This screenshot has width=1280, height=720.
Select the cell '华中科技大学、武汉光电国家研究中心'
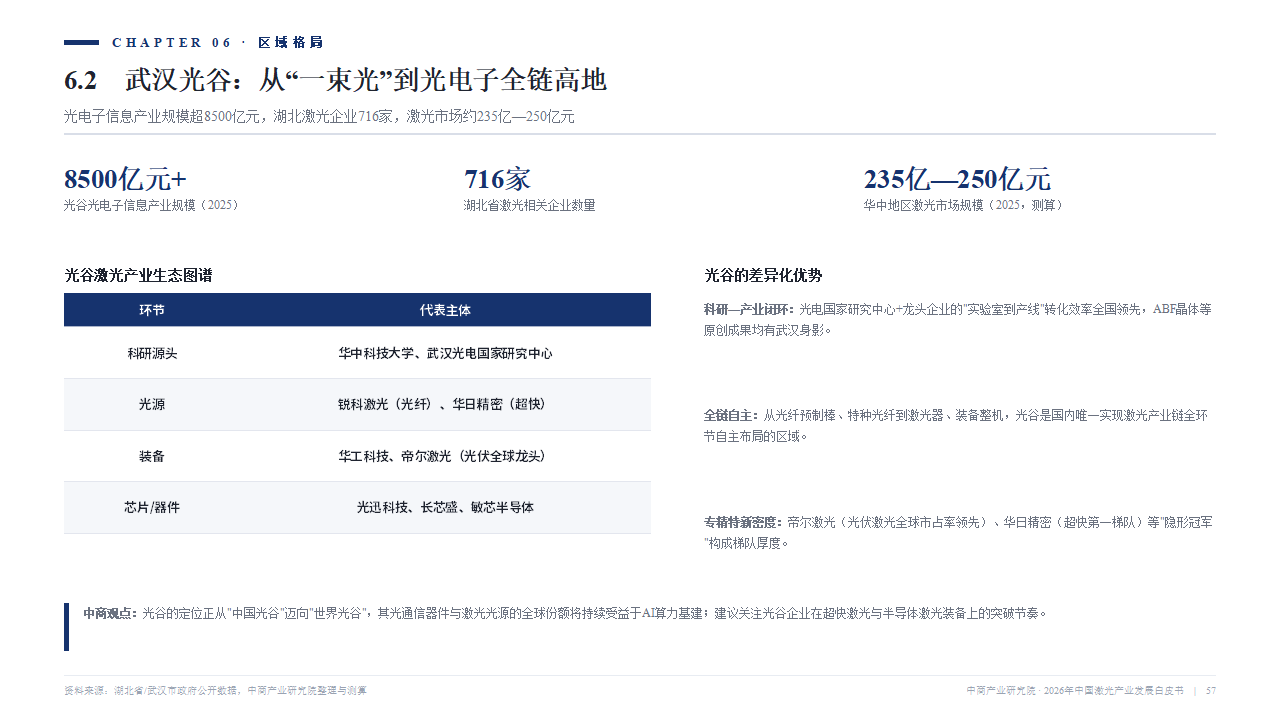tap(445, 353)
